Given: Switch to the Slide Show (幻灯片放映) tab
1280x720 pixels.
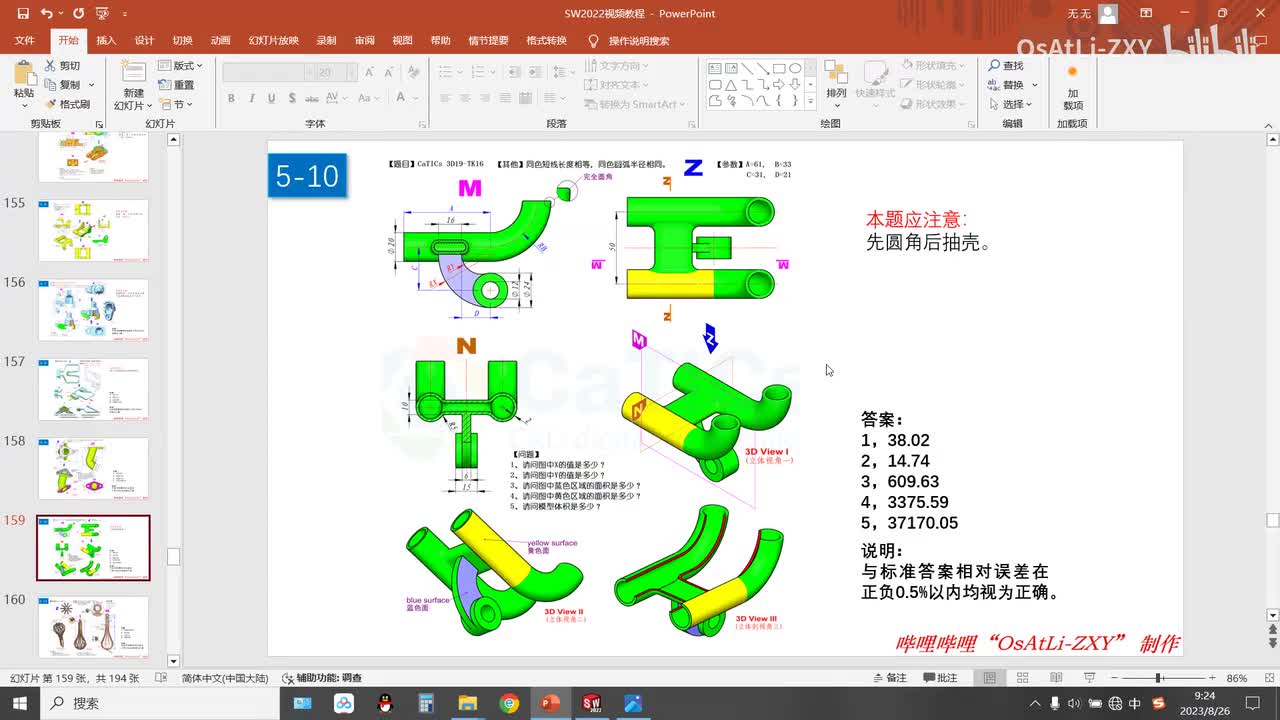Looking at the screenshot, I should click(273, 41).
